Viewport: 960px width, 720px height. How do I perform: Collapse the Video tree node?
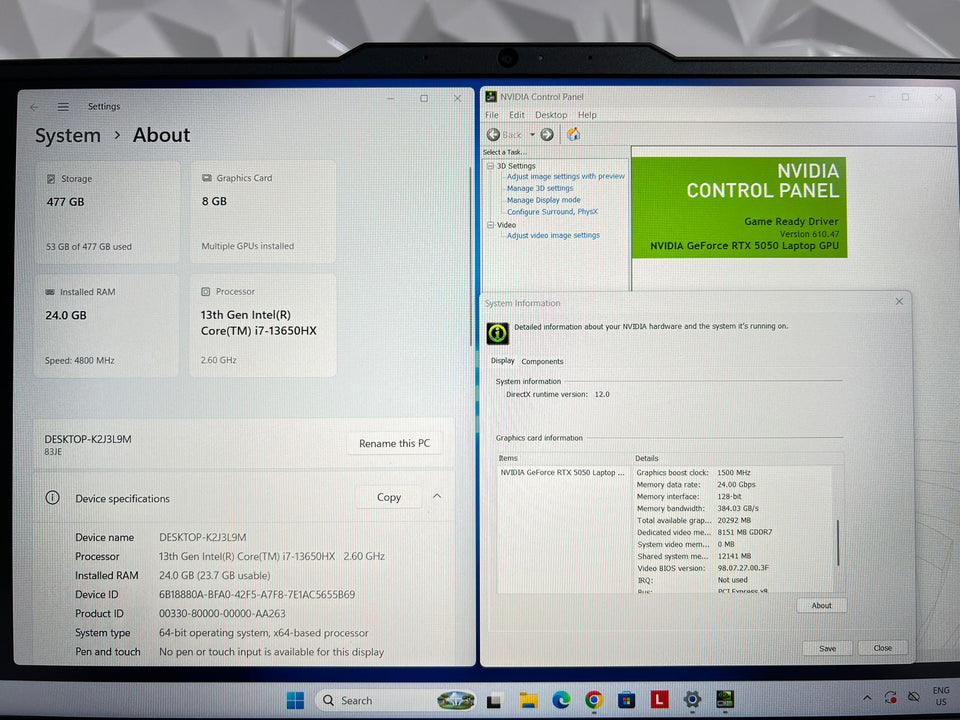point(490,225)
